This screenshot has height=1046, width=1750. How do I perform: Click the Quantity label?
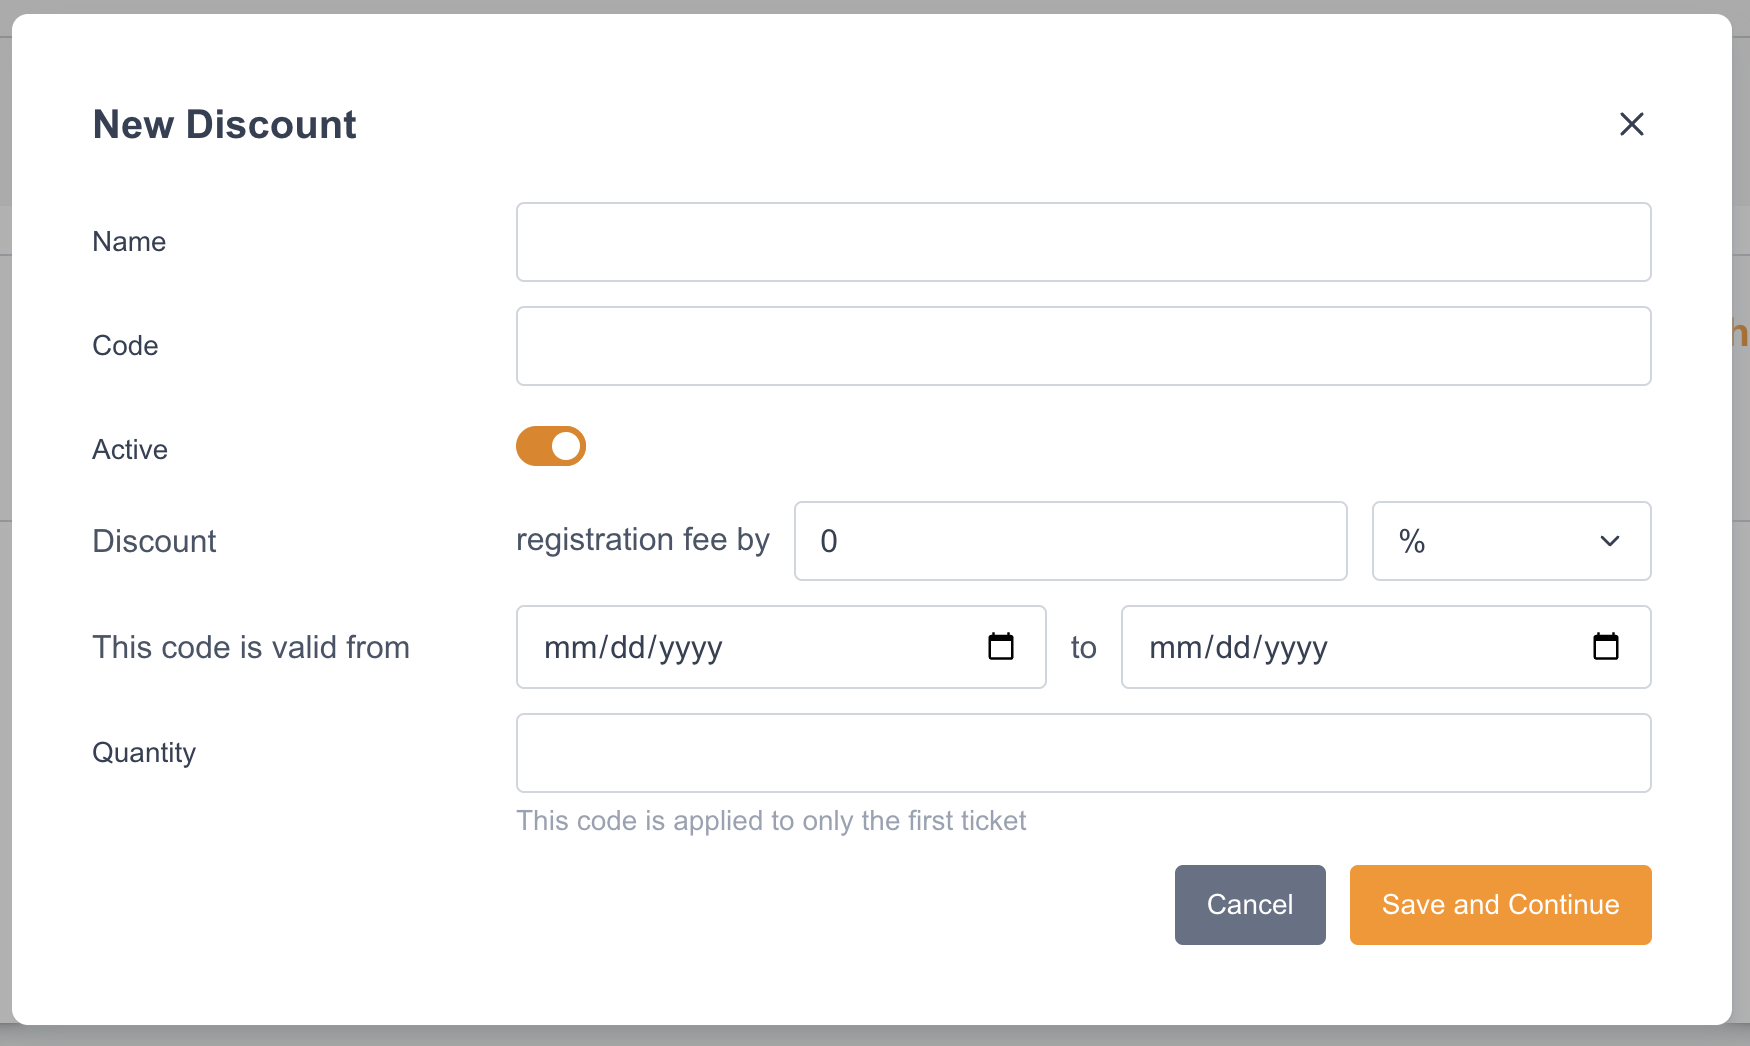click(x=144, y=753)
